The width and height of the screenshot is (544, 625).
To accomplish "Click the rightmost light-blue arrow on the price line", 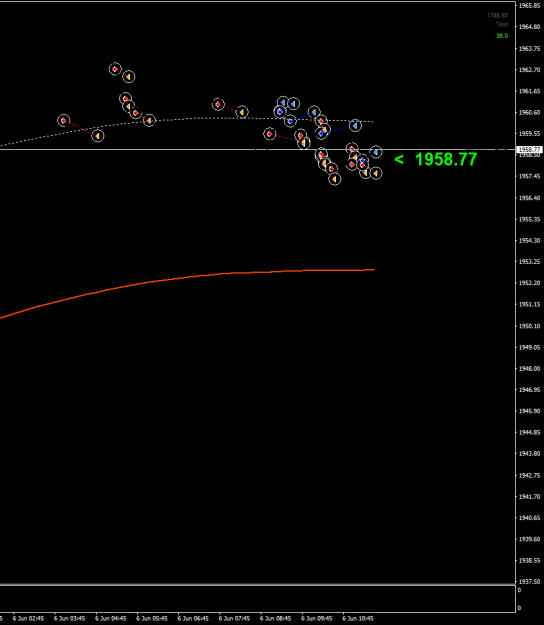I will coord(376,152).
